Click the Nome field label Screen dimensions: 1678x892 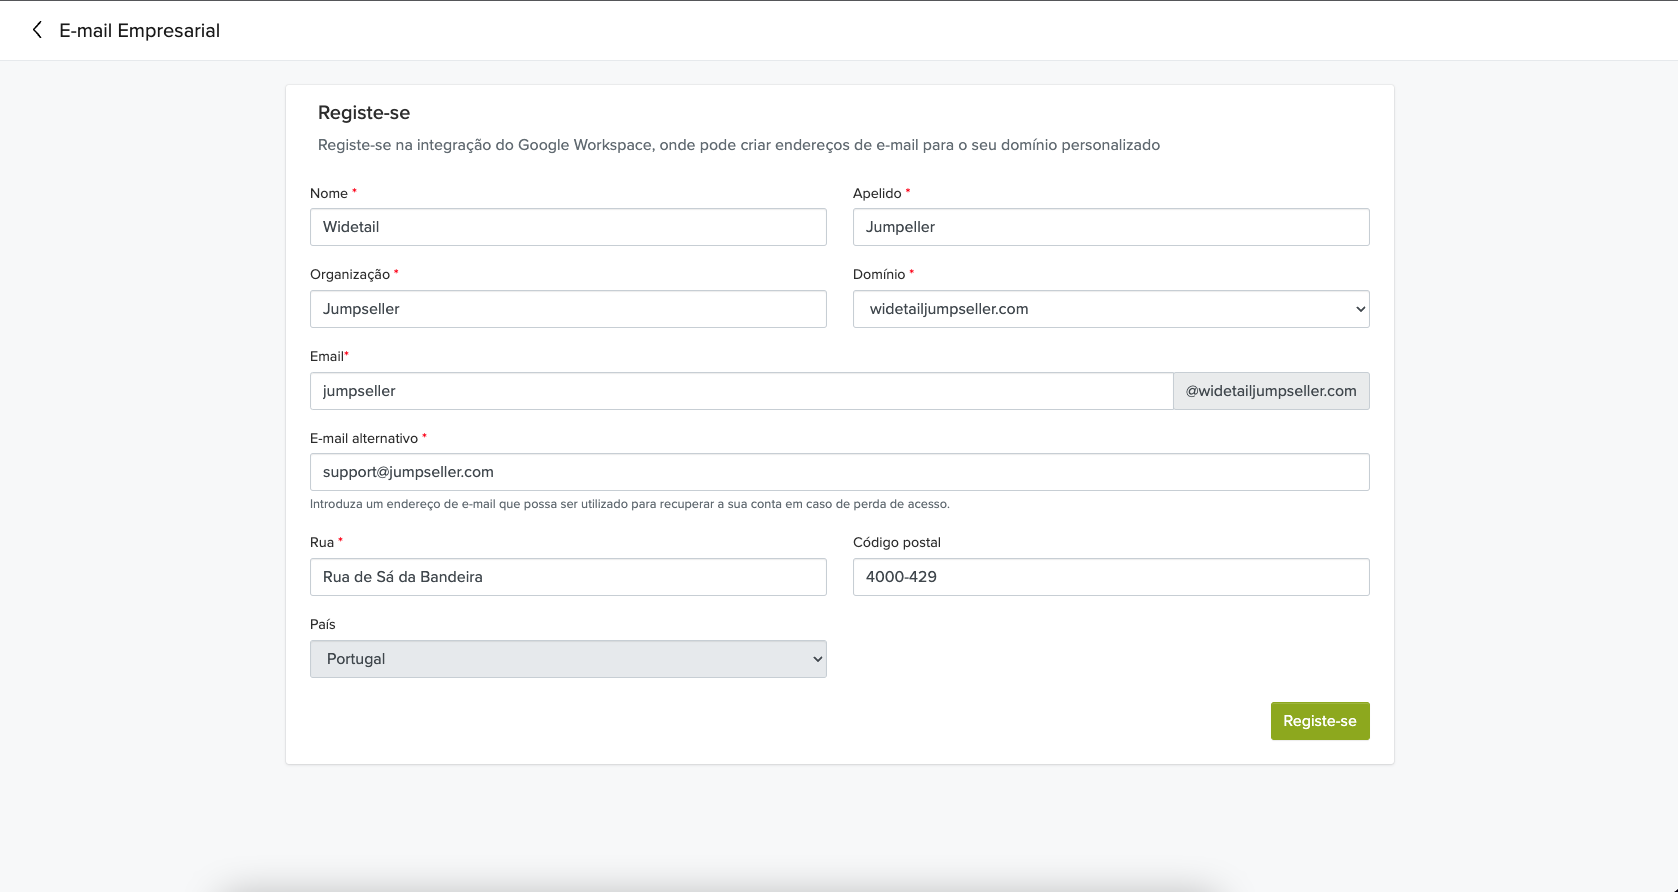point(329,193)
